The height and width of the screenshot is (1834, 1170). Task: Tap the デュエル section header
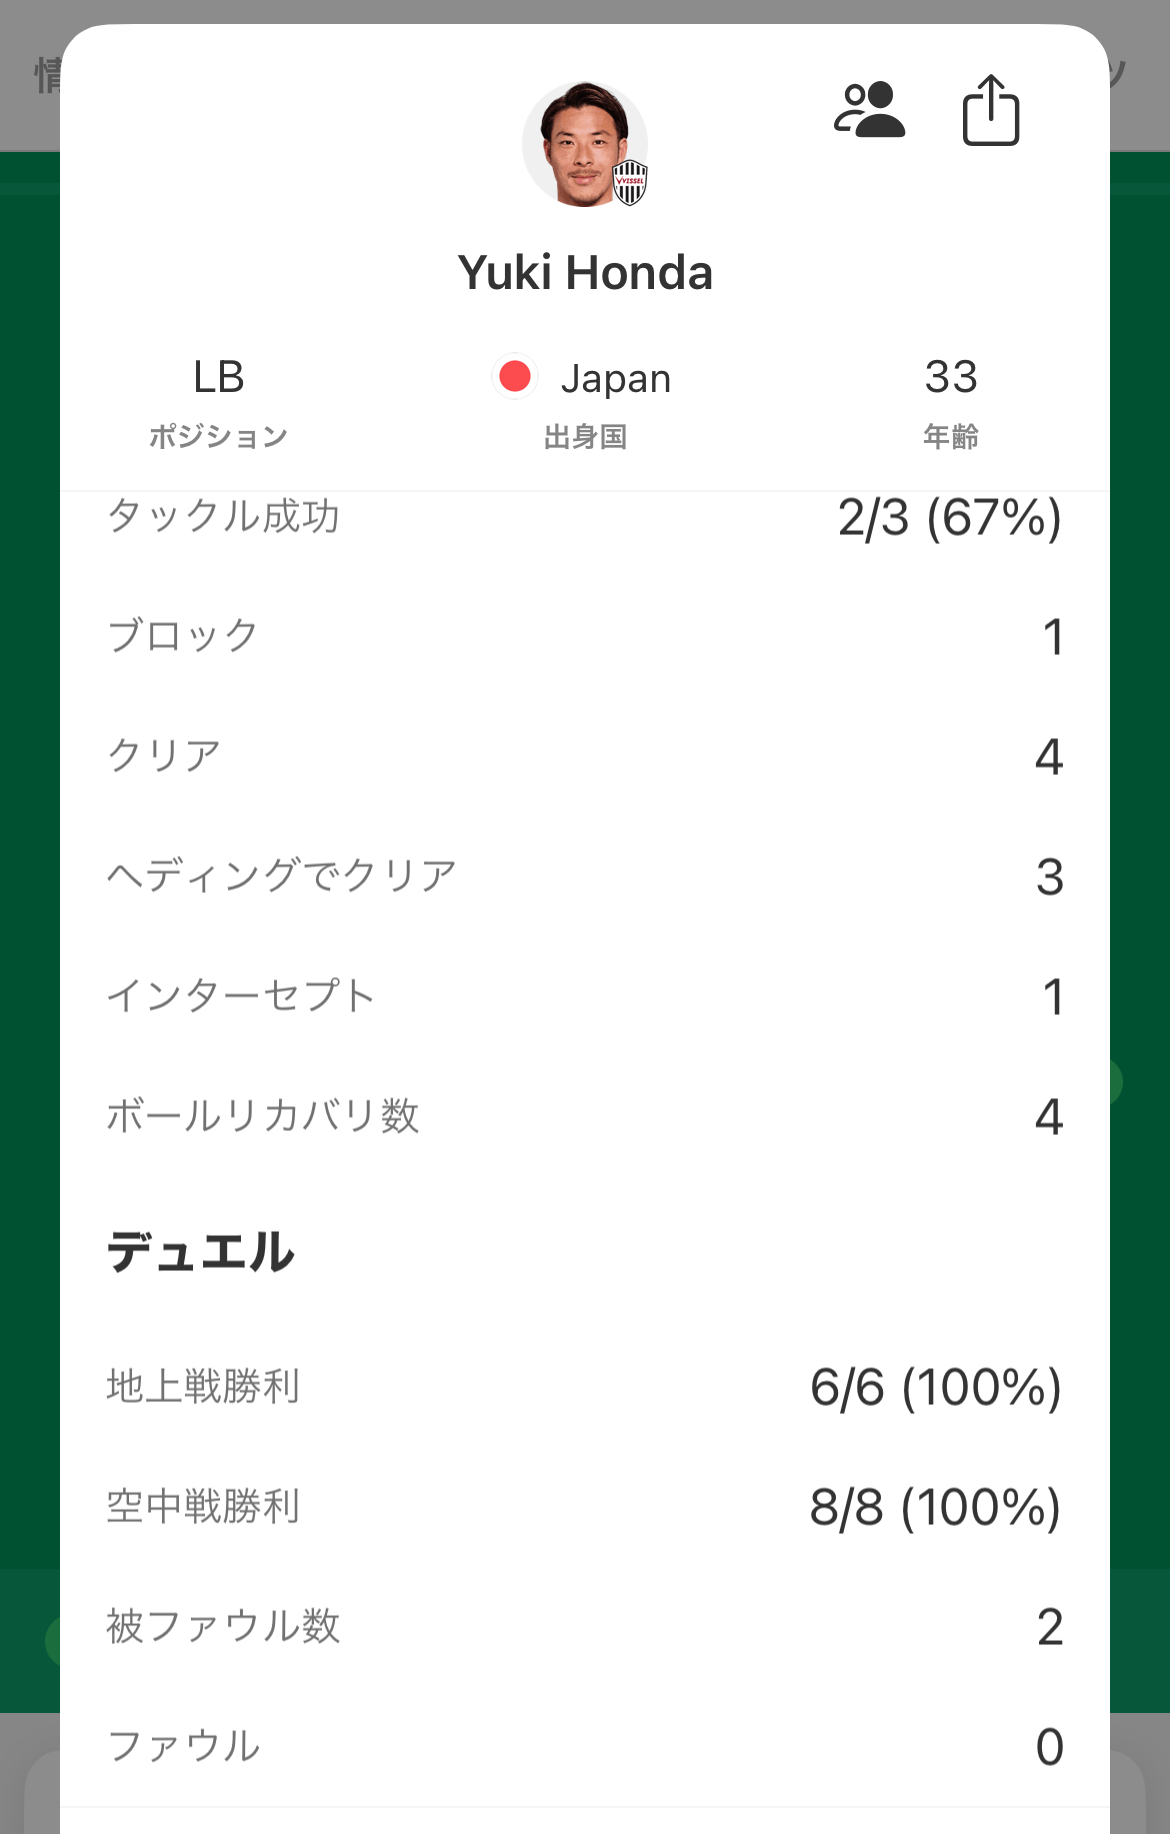(201, 1252)
